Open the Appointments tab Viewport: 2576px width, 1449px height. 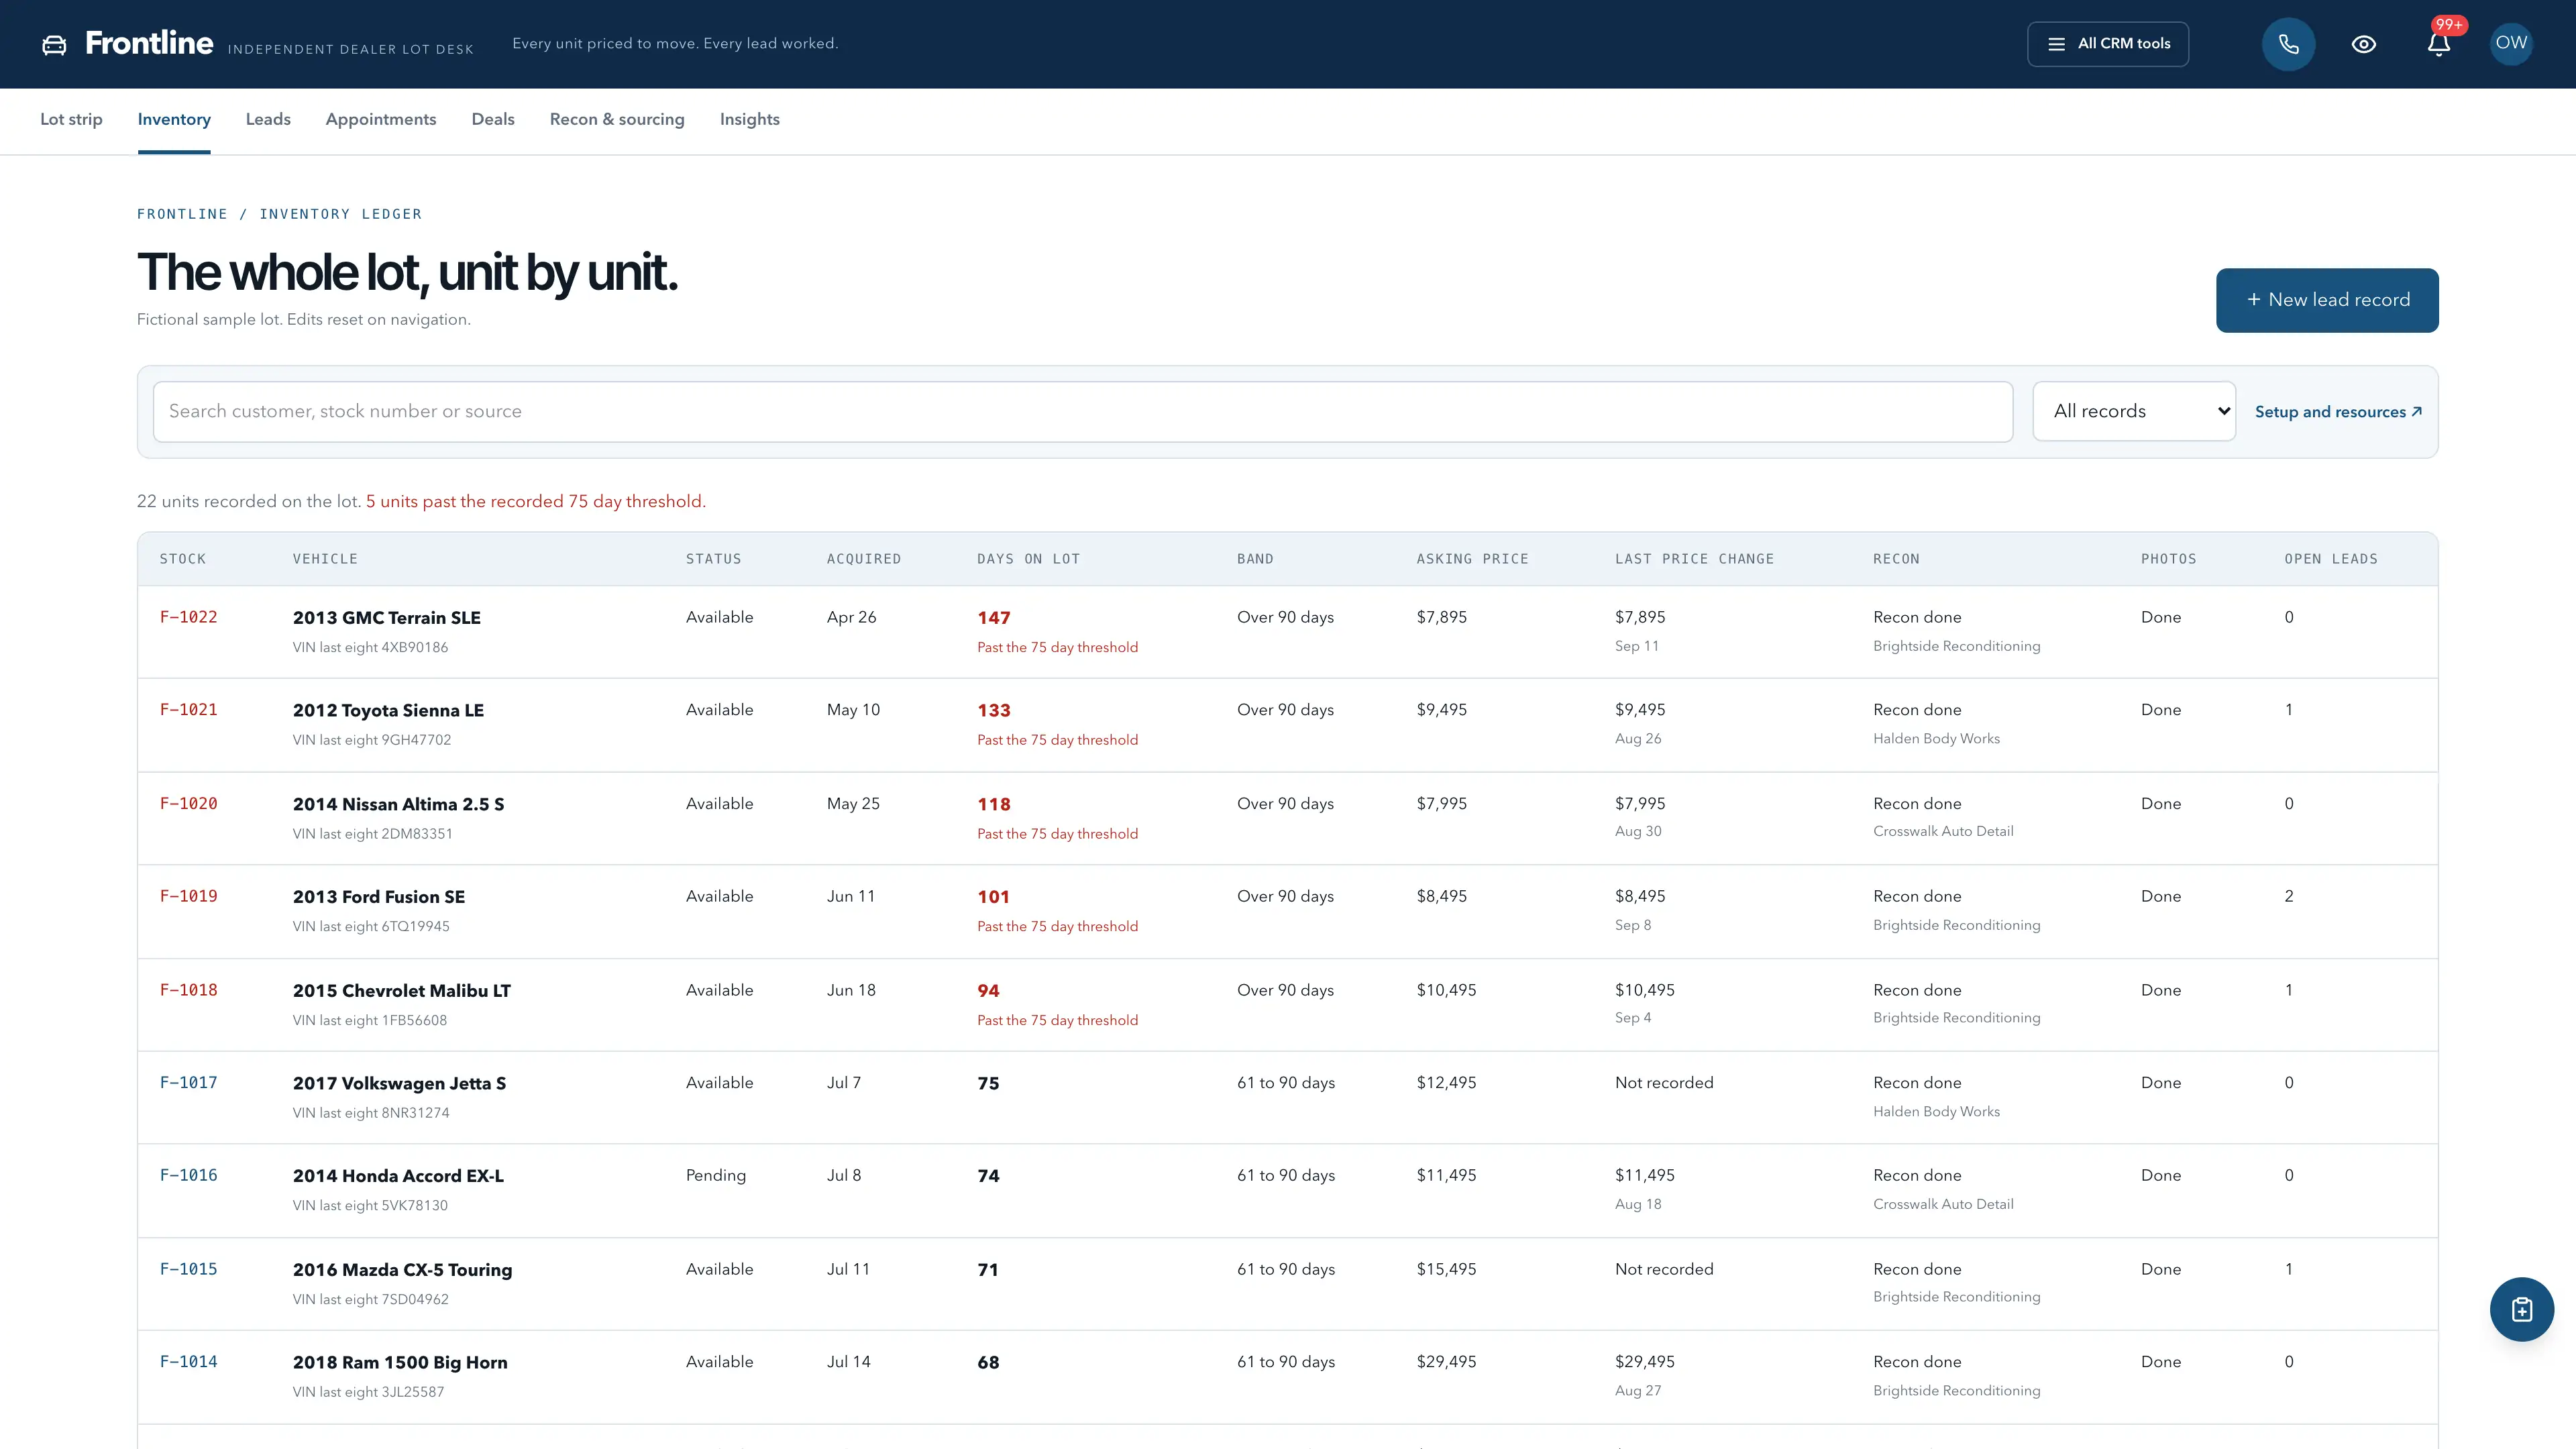(x=381, y=119)
